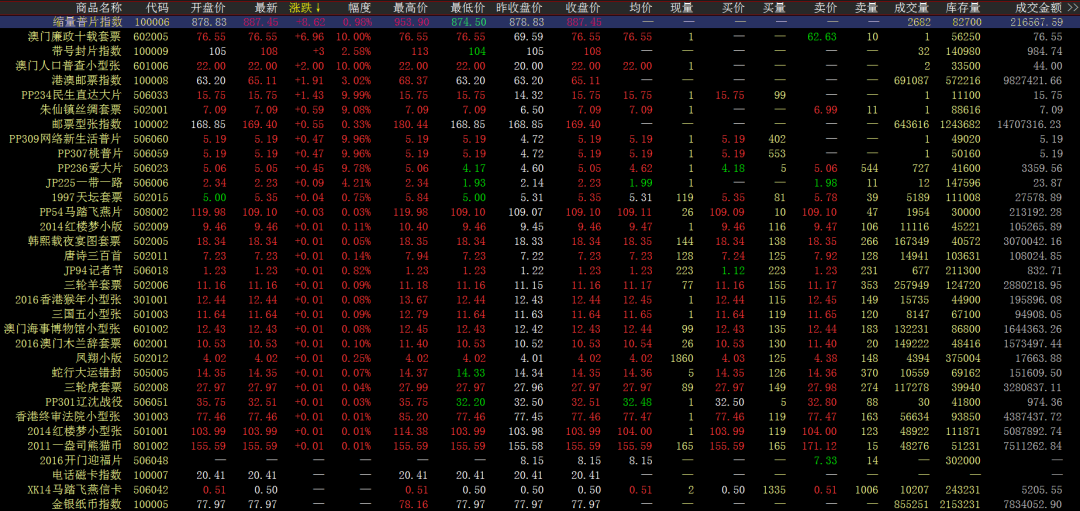Select the 港澳邮票指数 row
The height and width of the screenshot is (511, 1080).
pos(540,80)
